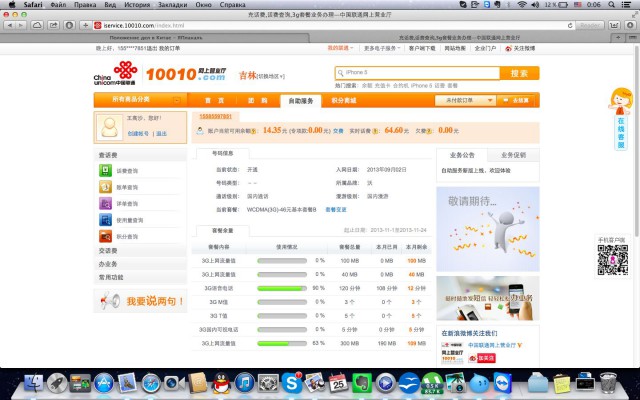Open the Файл menu

point(58,4)
